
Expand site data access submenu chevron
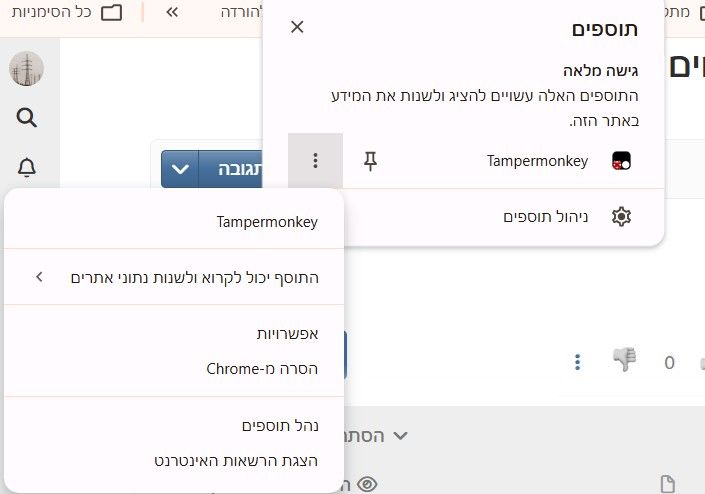point(39,277)
